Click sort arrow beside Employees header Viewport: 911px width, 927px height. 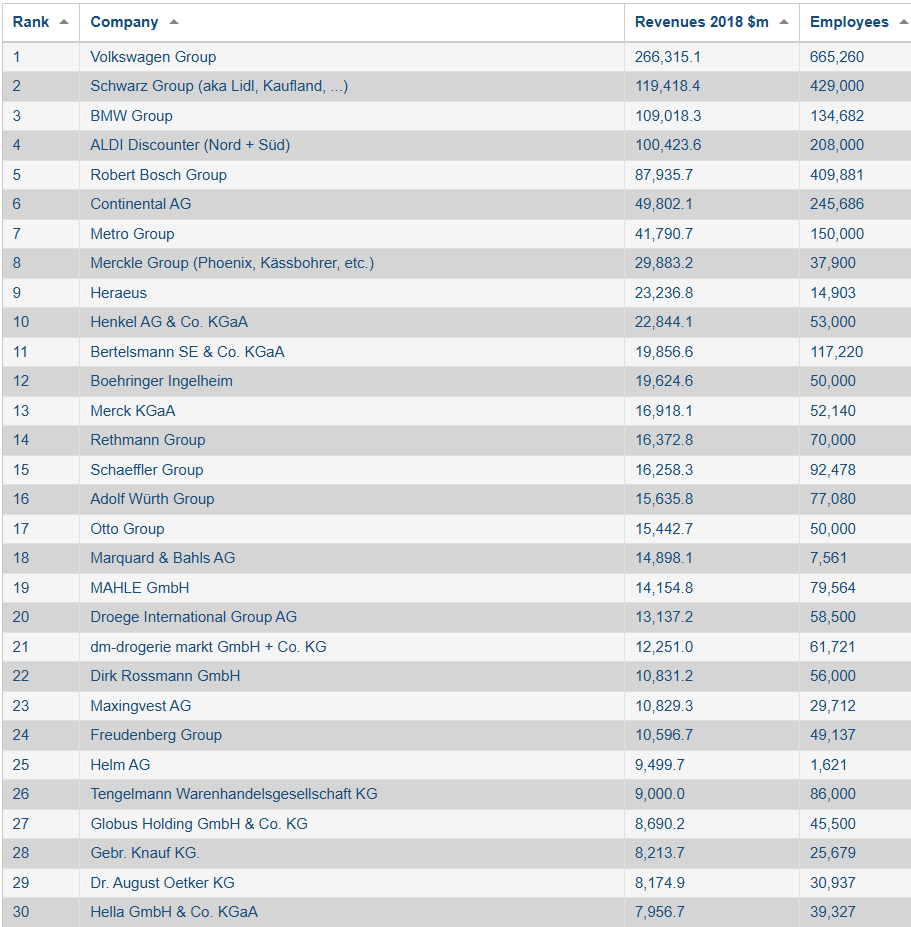tap(903, 22)
